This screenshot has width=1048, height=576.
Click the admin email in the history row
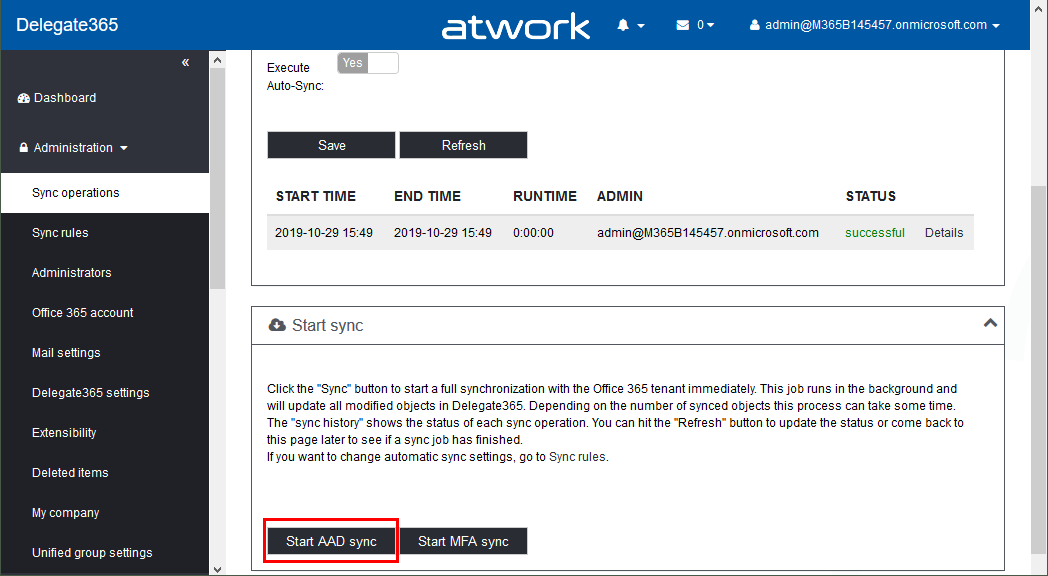coord(708,233)
